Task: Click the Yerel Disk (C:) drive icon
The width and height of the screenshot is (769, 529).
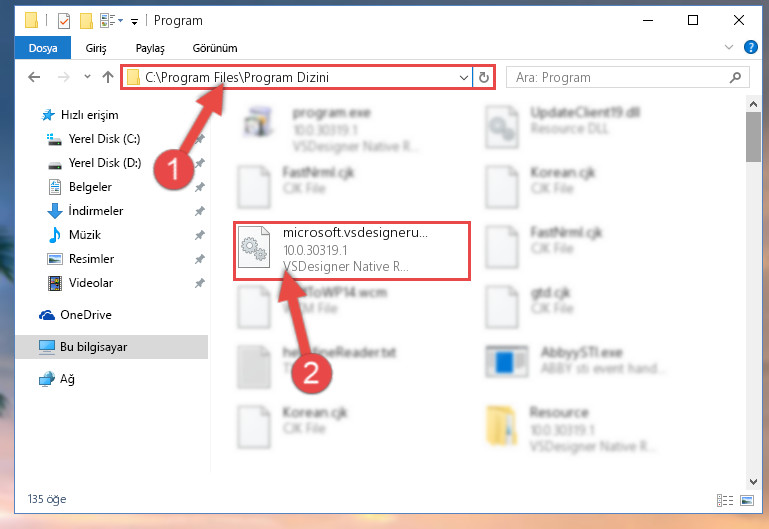Action: coord(54,139)
